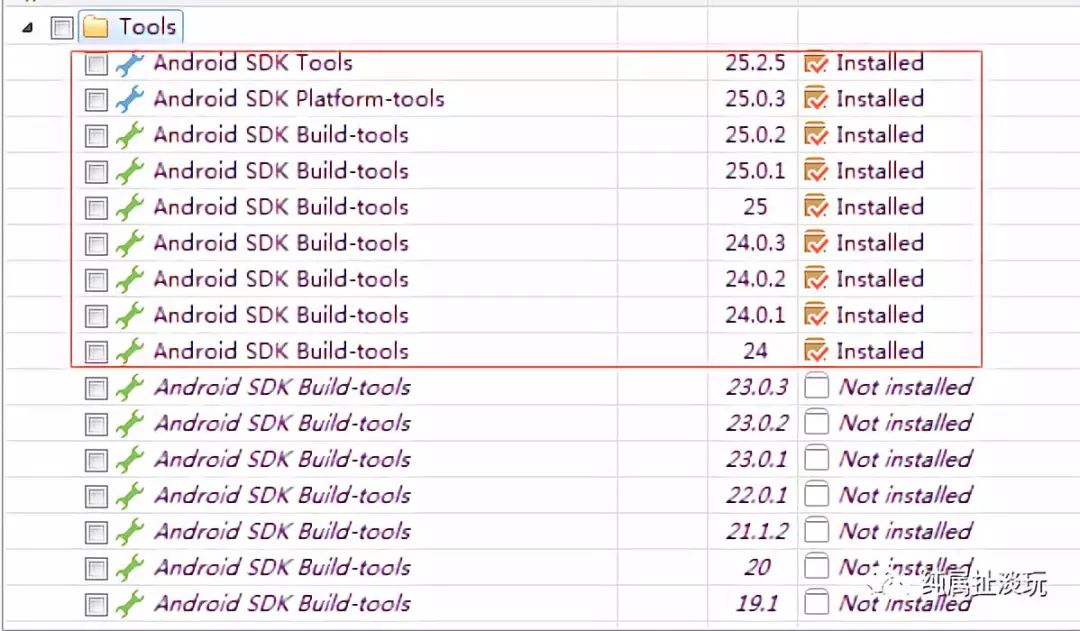The height and width of the screenshot is (631, 1080).
Task: Click green wrench icon of Build-tools 24.0.2
Action: point(129,280)
